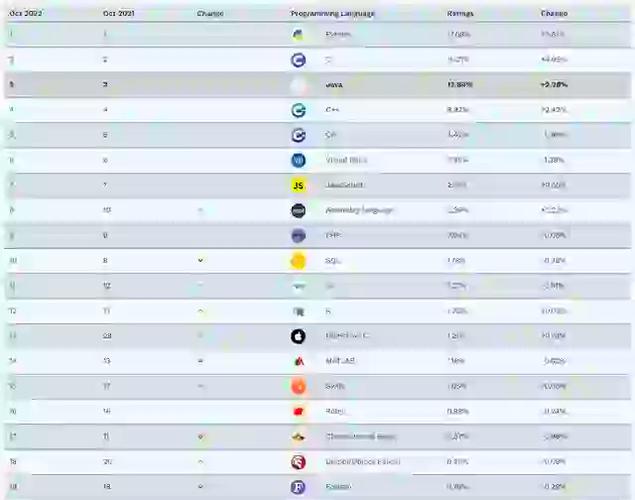The image size is (635, 500).
Task: Click the PHP logo icon
Action: [x=298, y=236]
